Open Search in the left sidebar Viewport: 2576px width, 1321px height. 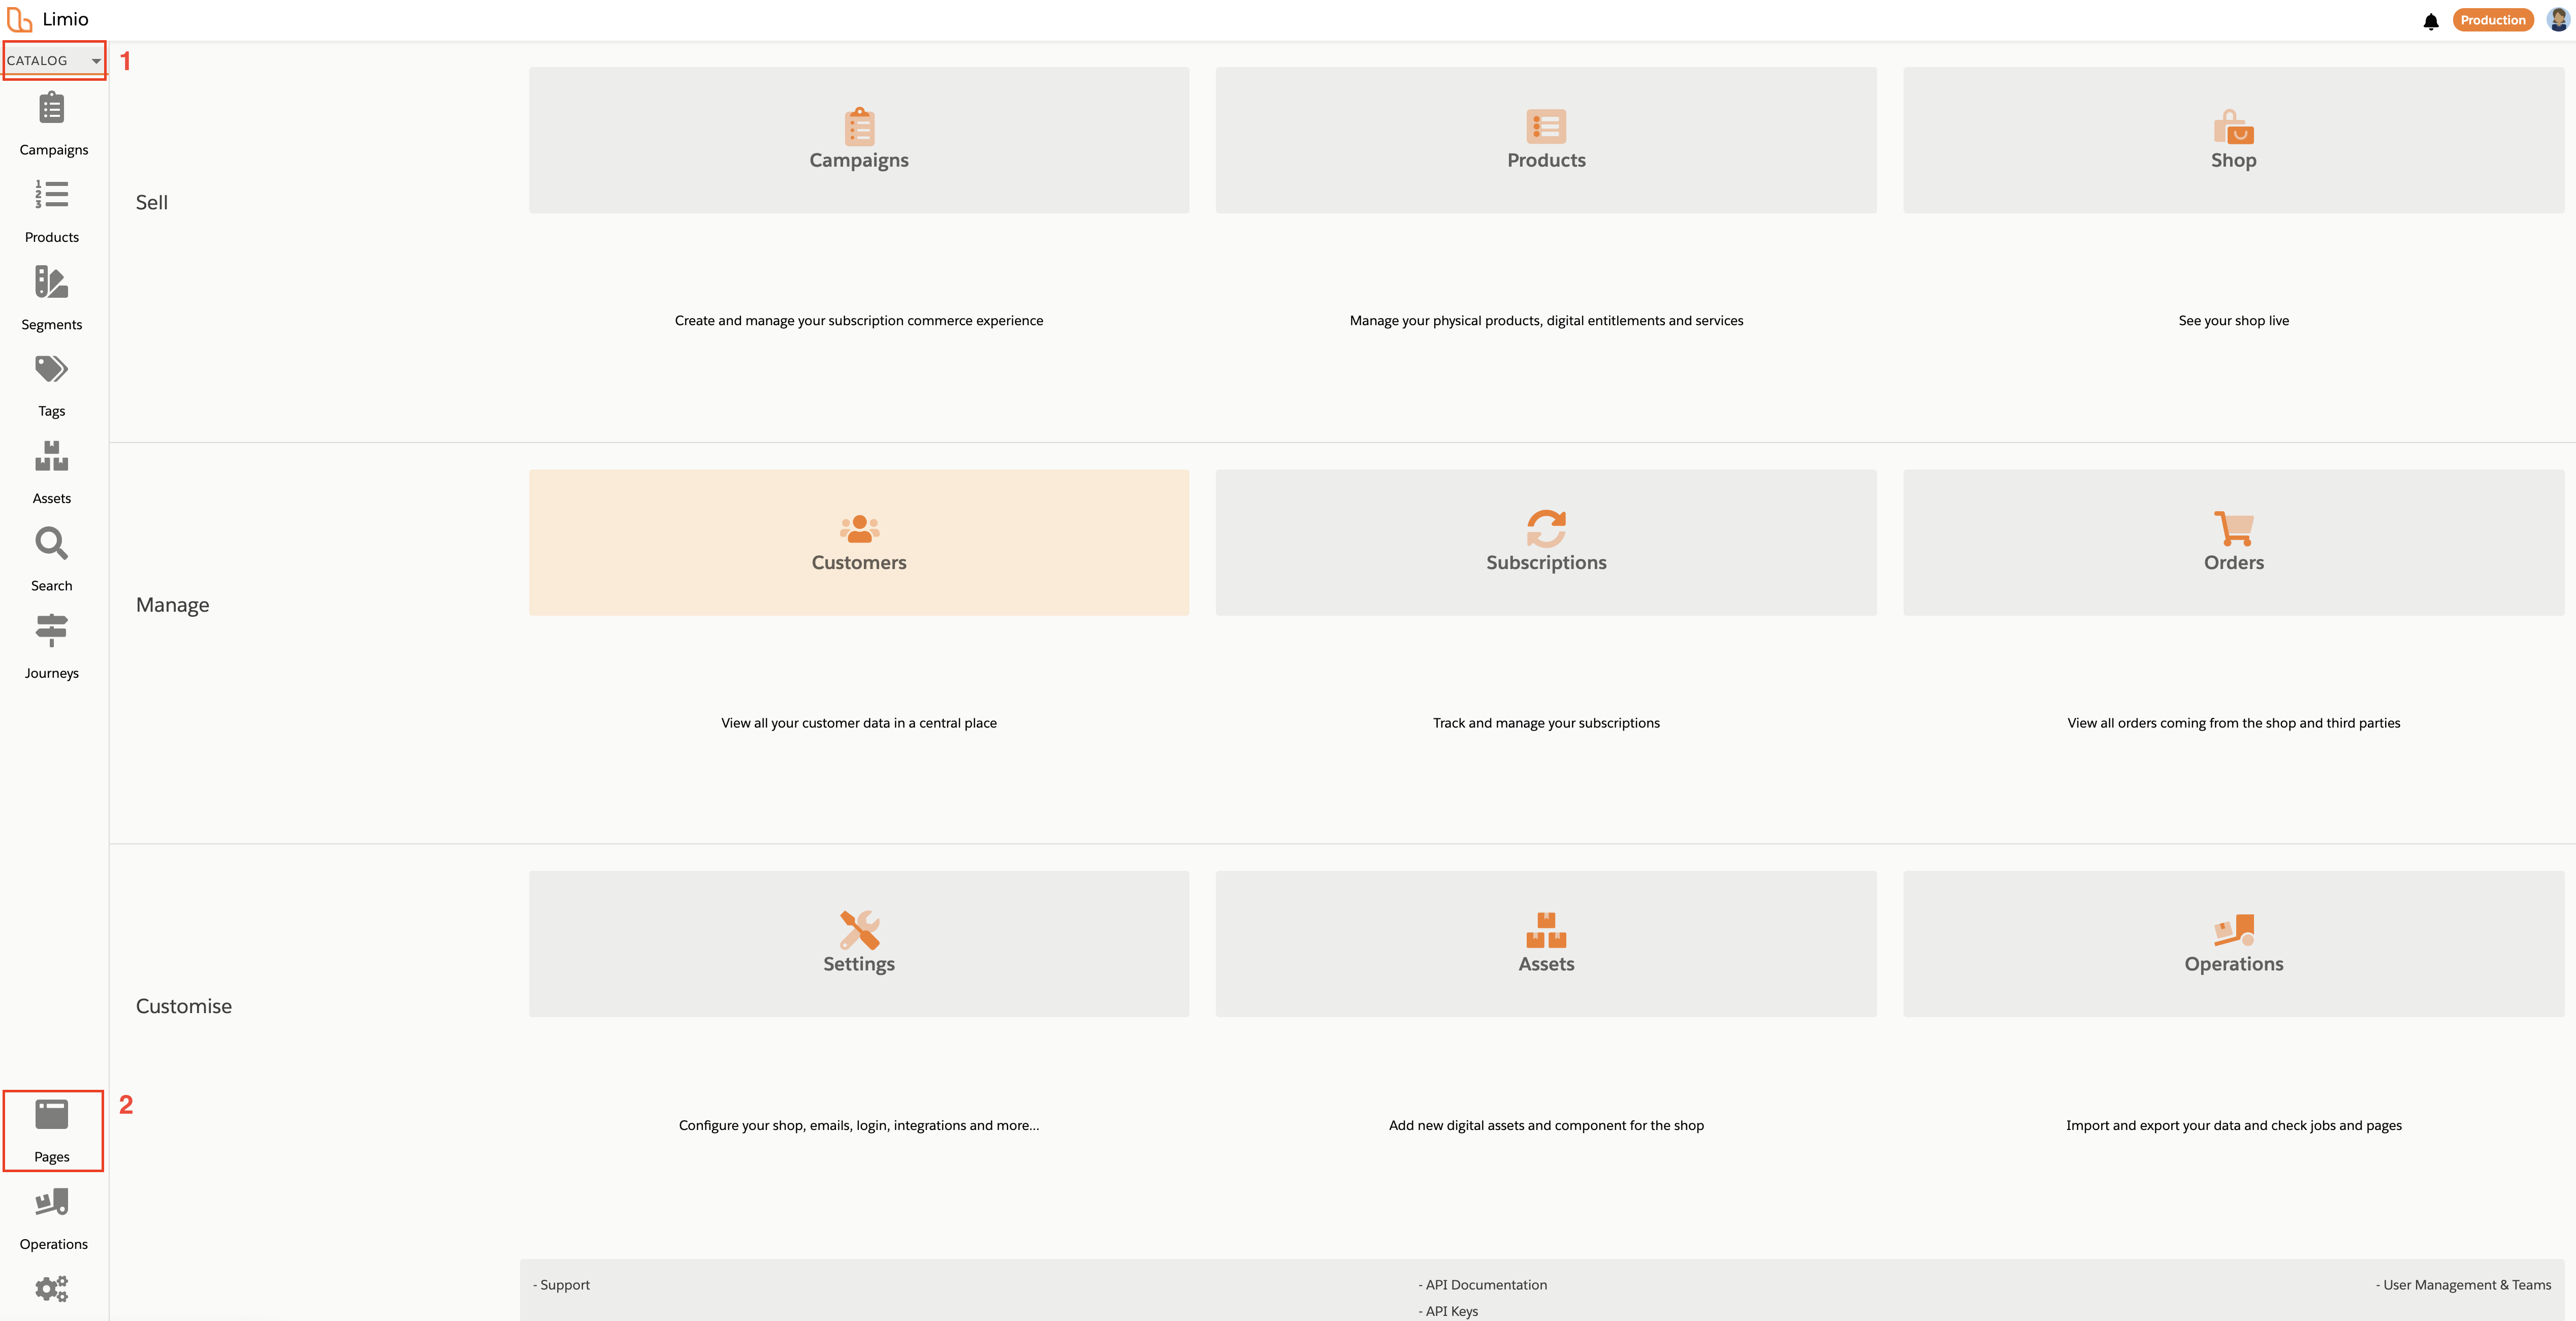pyautogui.click(x=52, y=561)
